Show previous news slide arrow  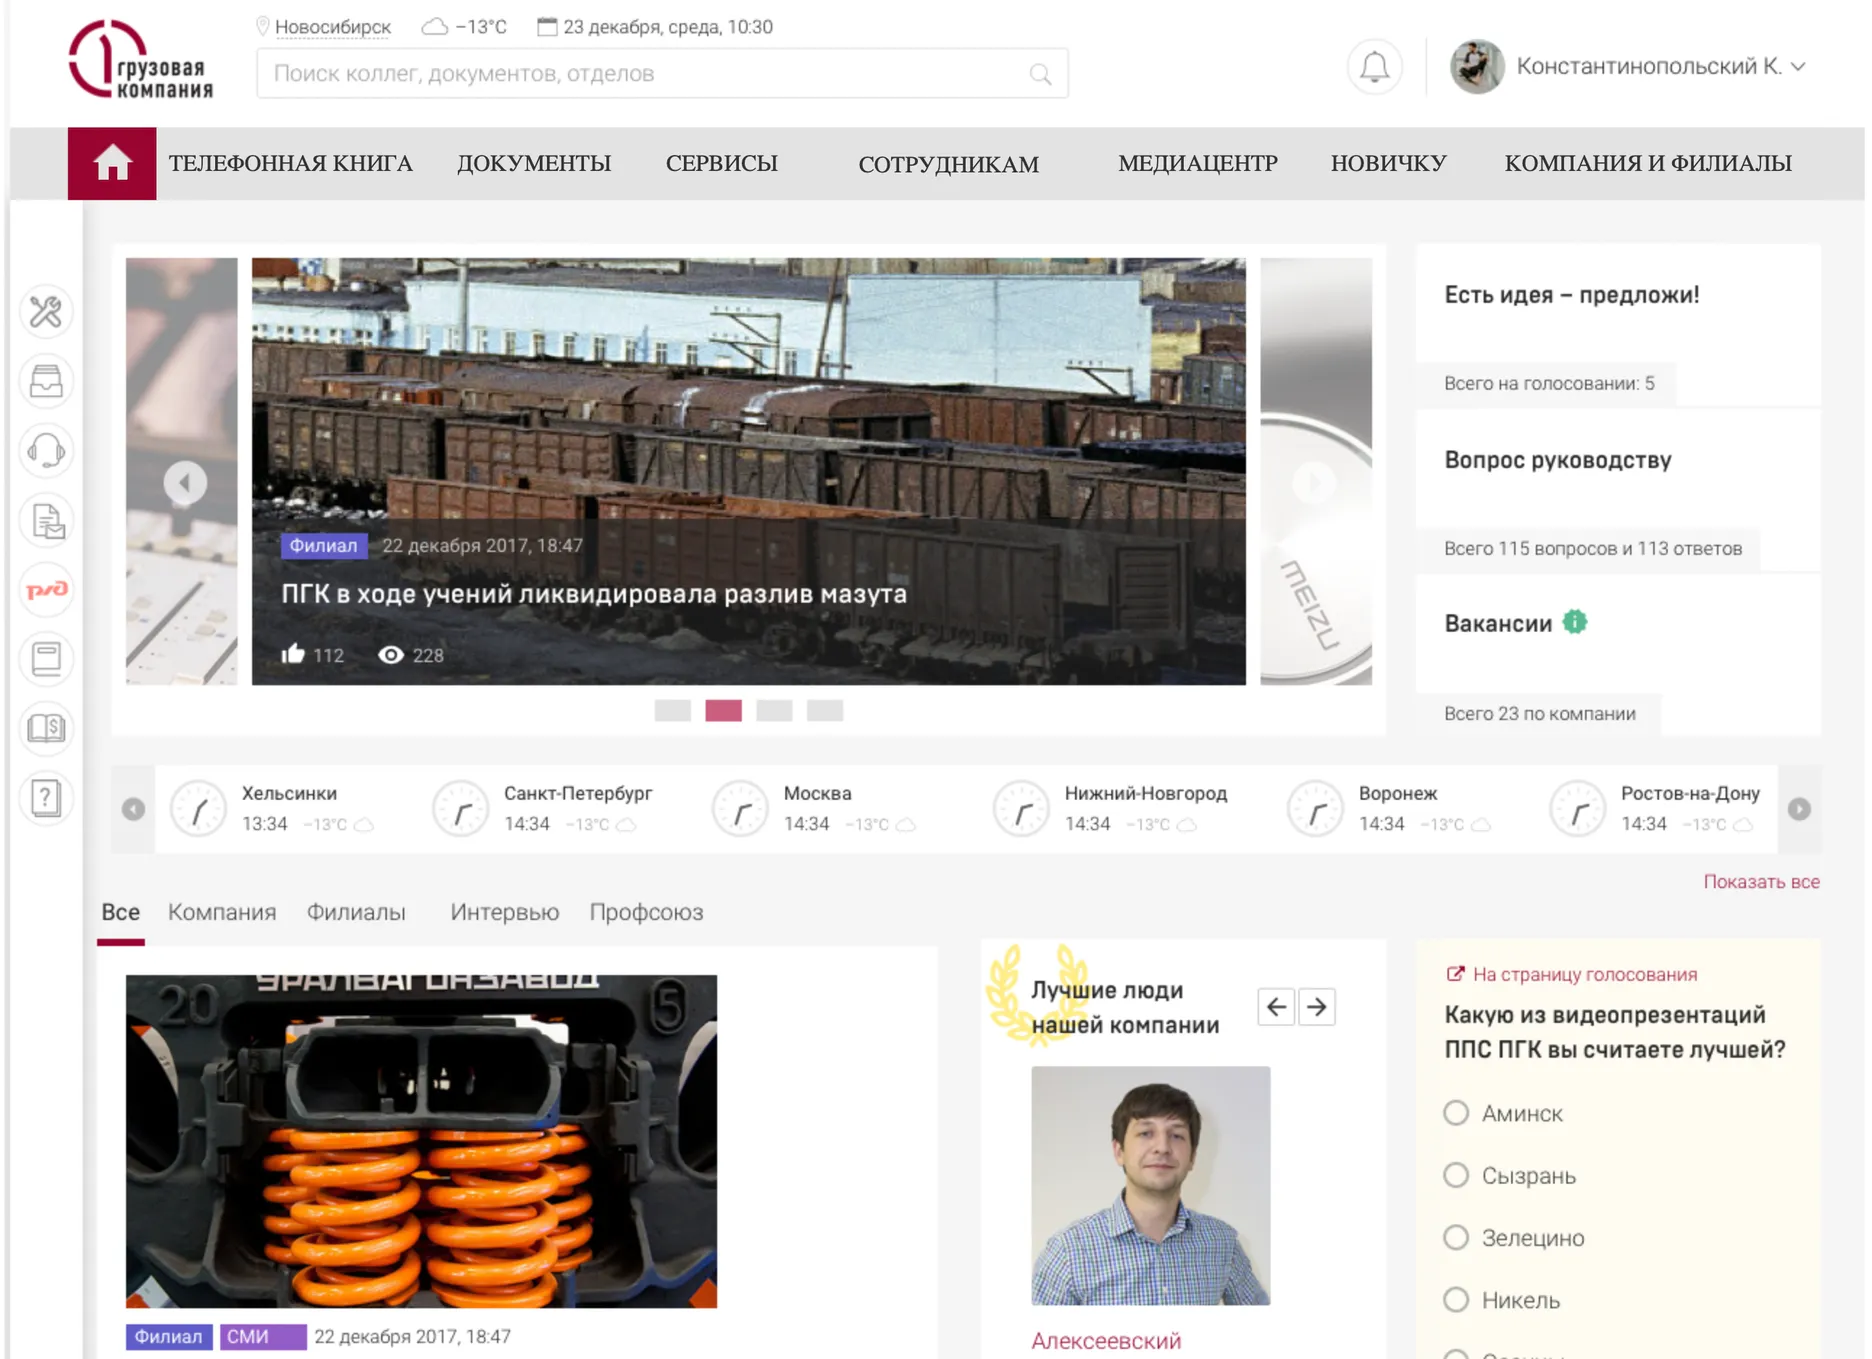click(185, 483)
